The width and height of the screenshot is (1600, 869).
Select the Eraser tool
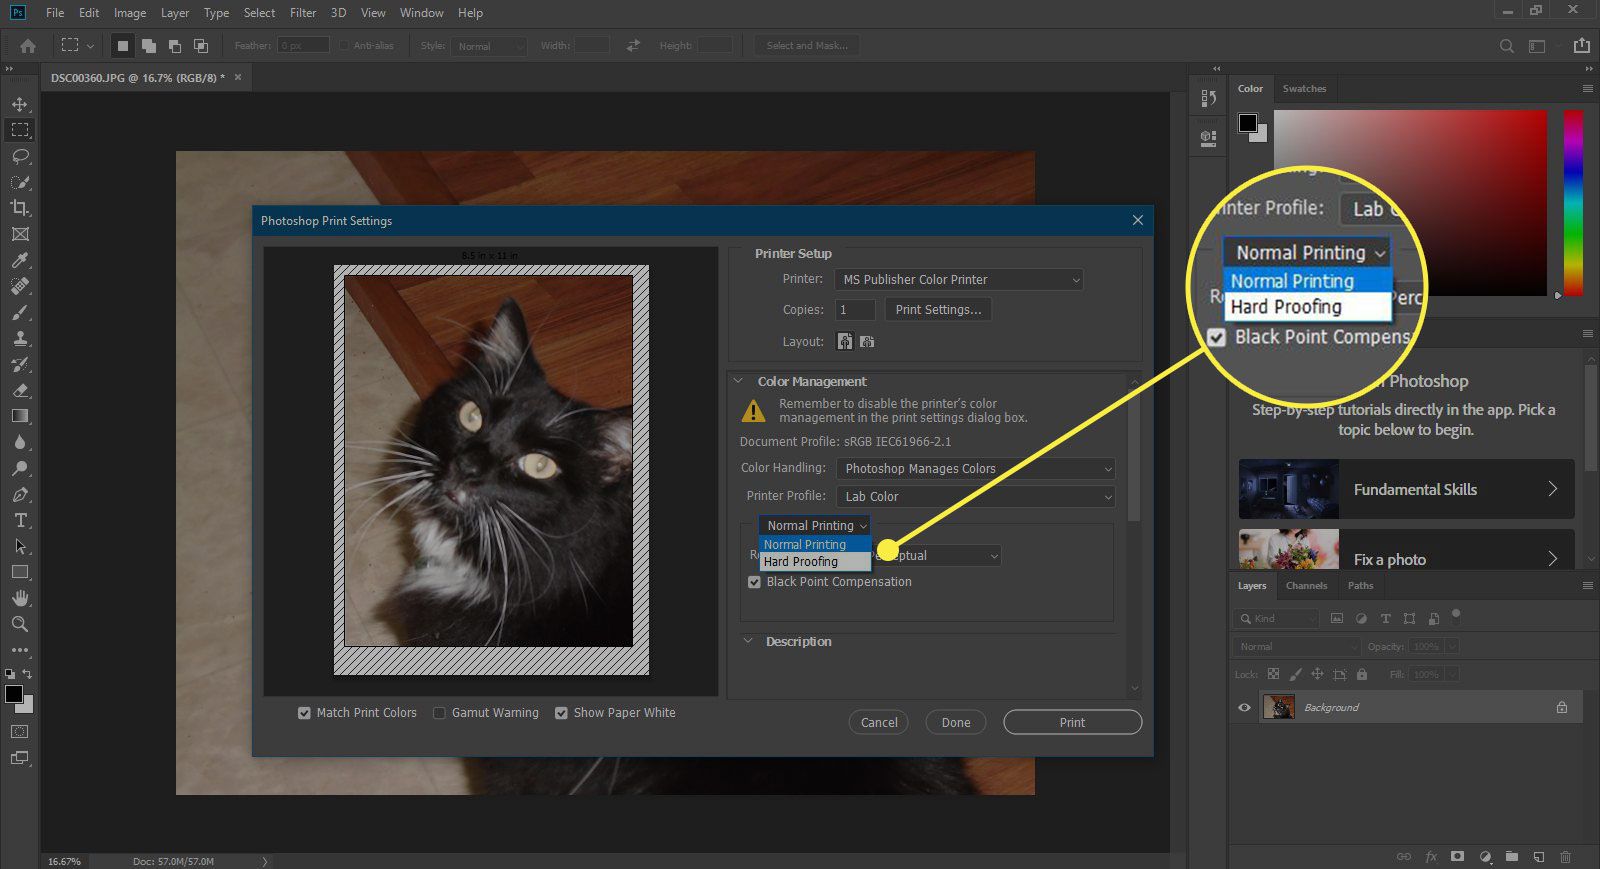[19, 390]
